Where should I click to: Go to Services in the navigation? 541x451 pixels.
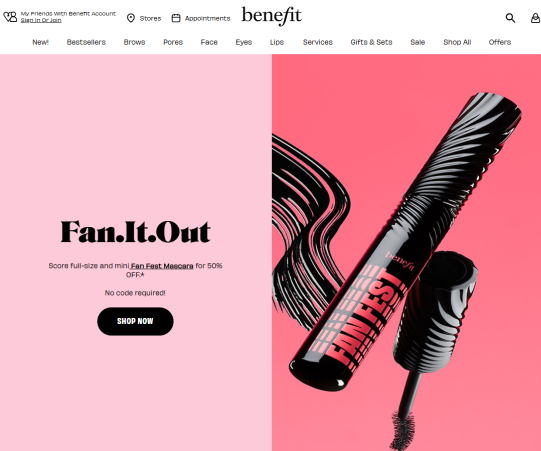click(x=318, y=42)
